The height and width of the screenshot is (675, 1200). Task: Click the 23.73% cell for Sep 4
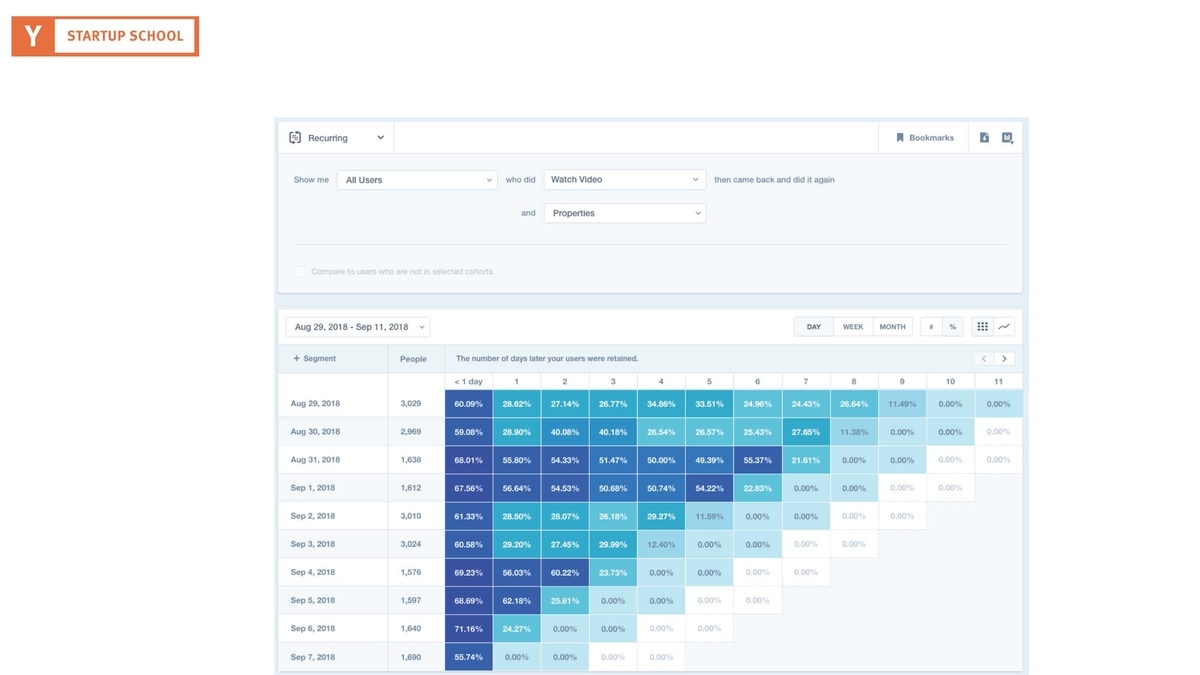[x=613, y=573]
